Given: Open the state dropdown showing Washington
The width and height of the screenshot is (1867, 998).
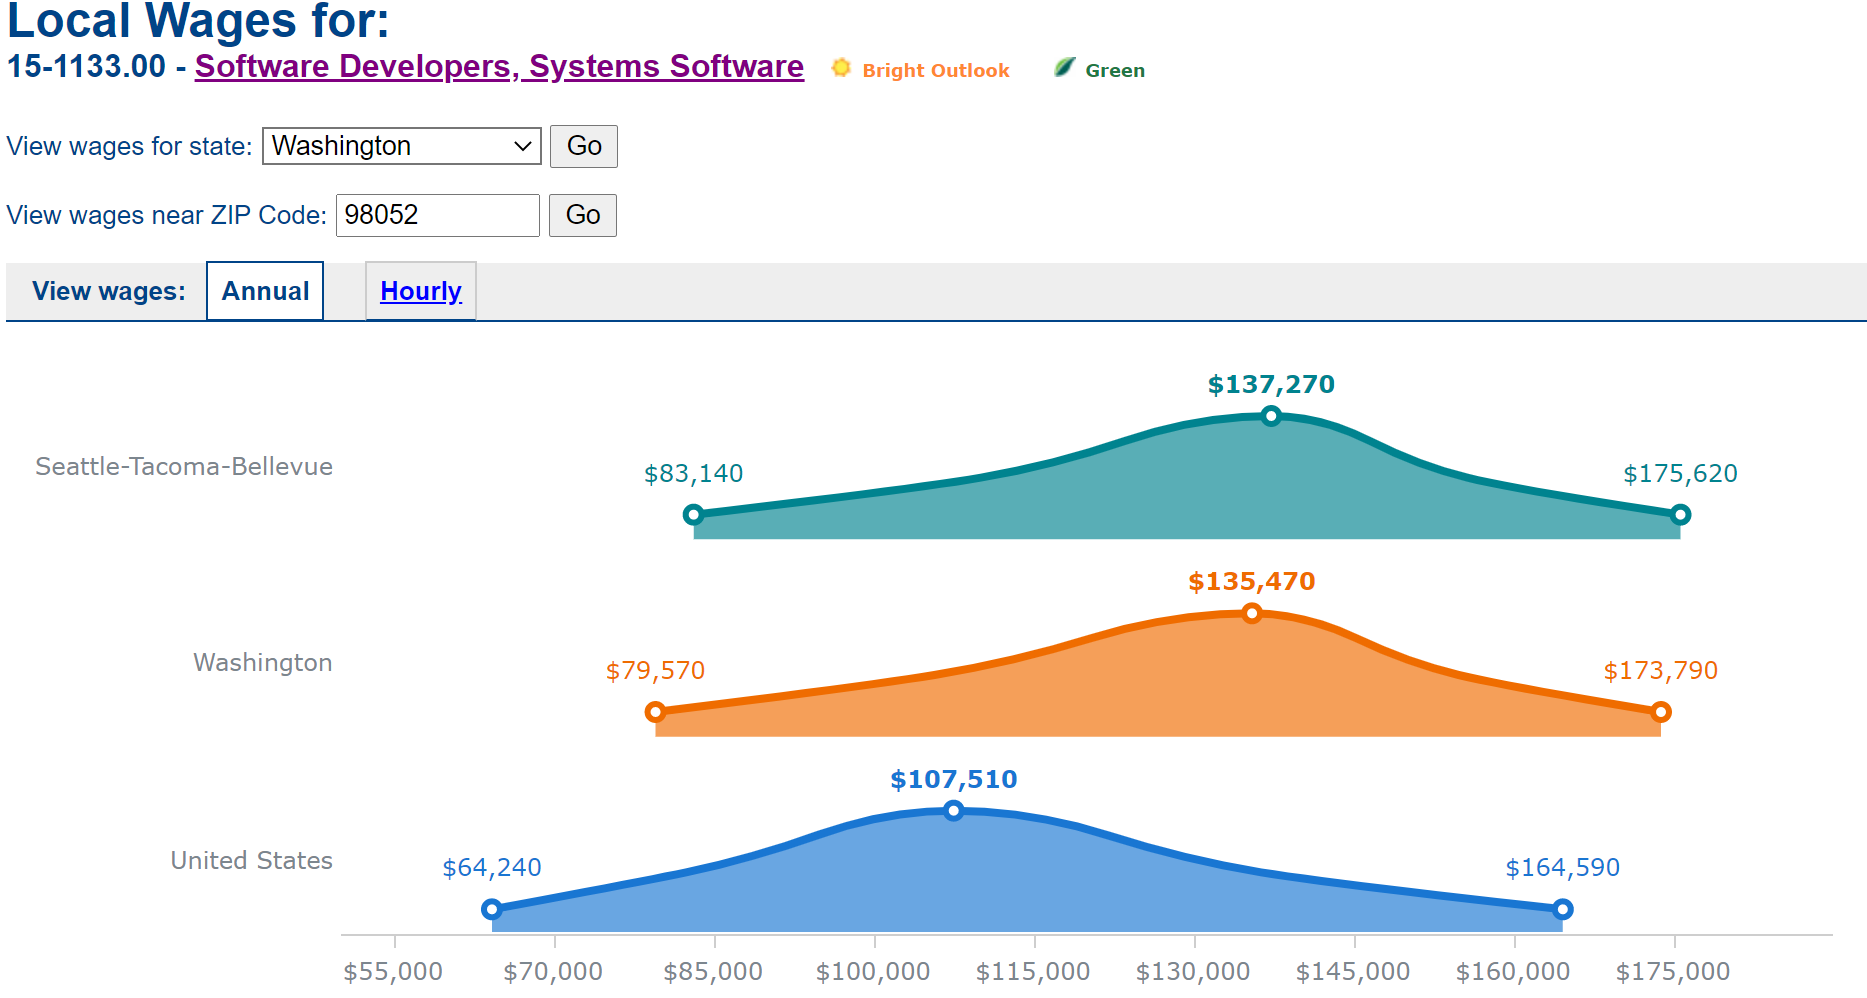Looking at the screenshot, I should tap(401, 146).
